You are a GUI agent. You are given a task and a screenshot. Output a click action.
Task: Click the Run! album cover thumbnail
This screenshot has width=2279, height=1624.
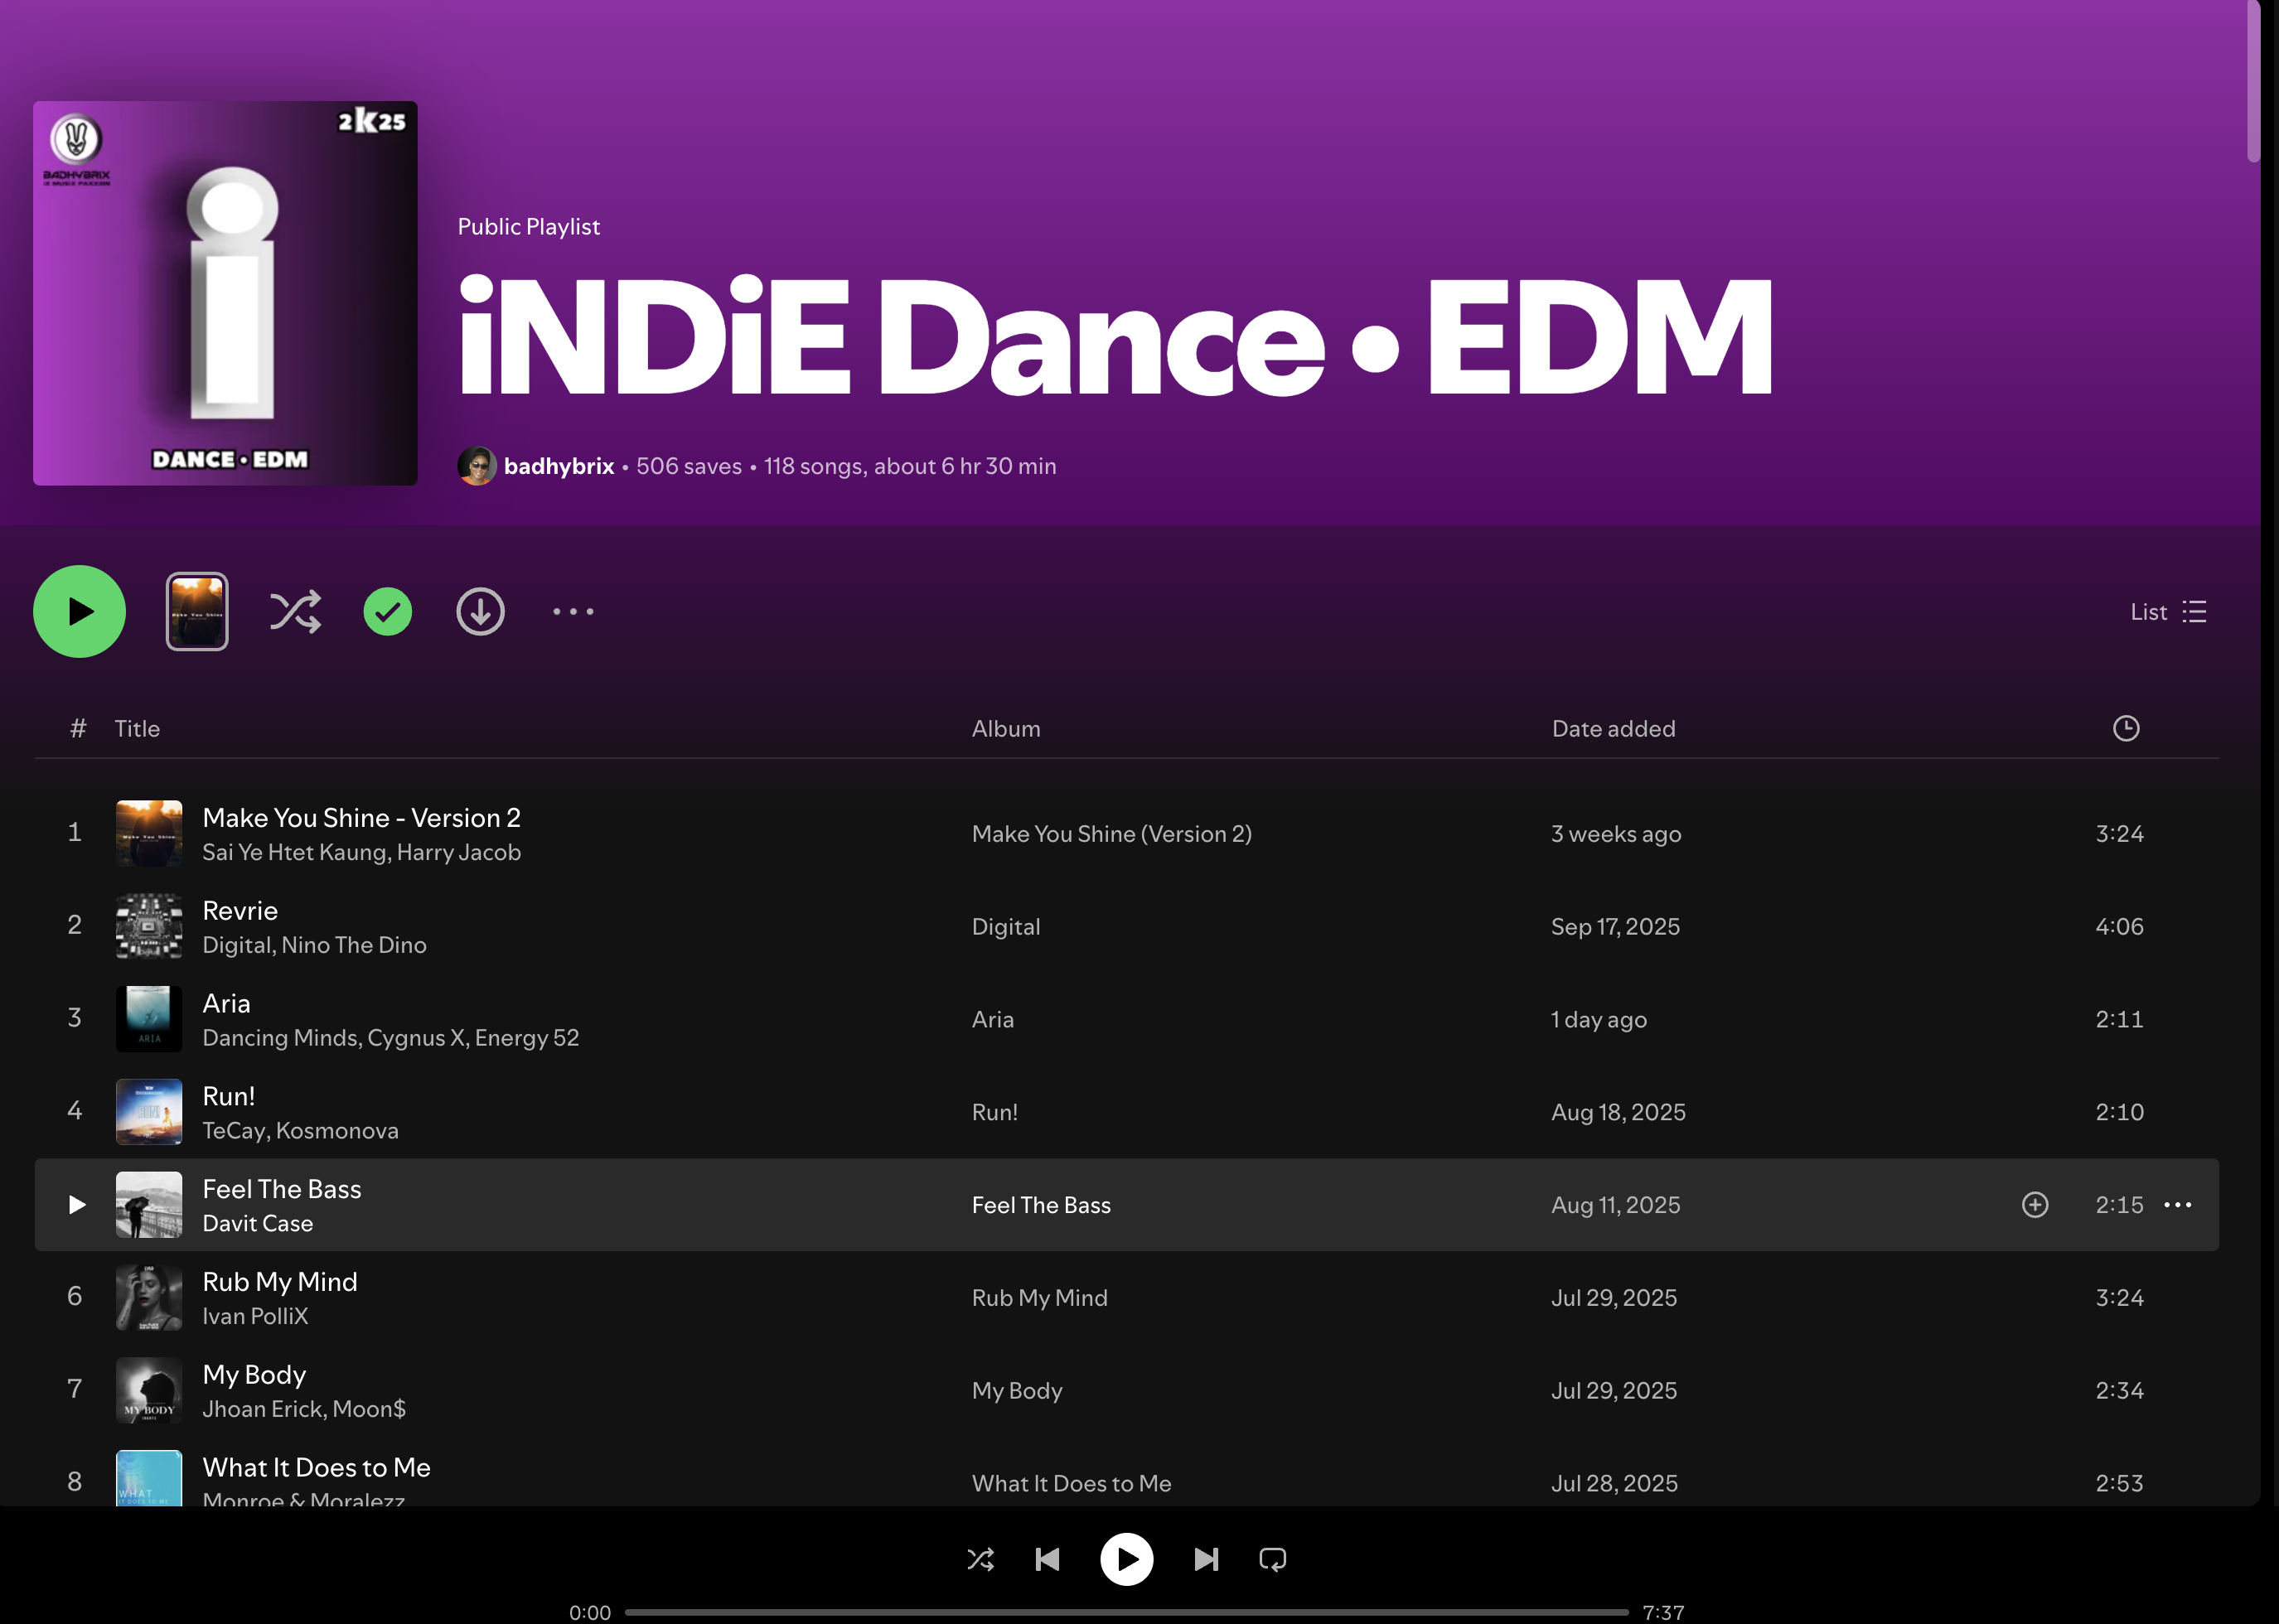point(149,1112)
